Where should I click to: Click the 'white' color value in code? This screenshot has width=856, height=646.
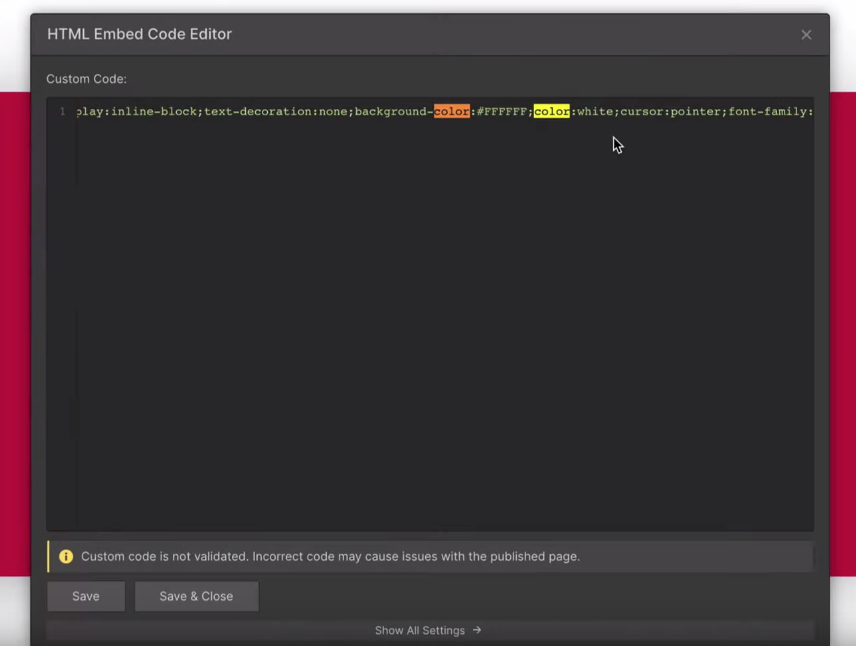click(x=595, y=111)
